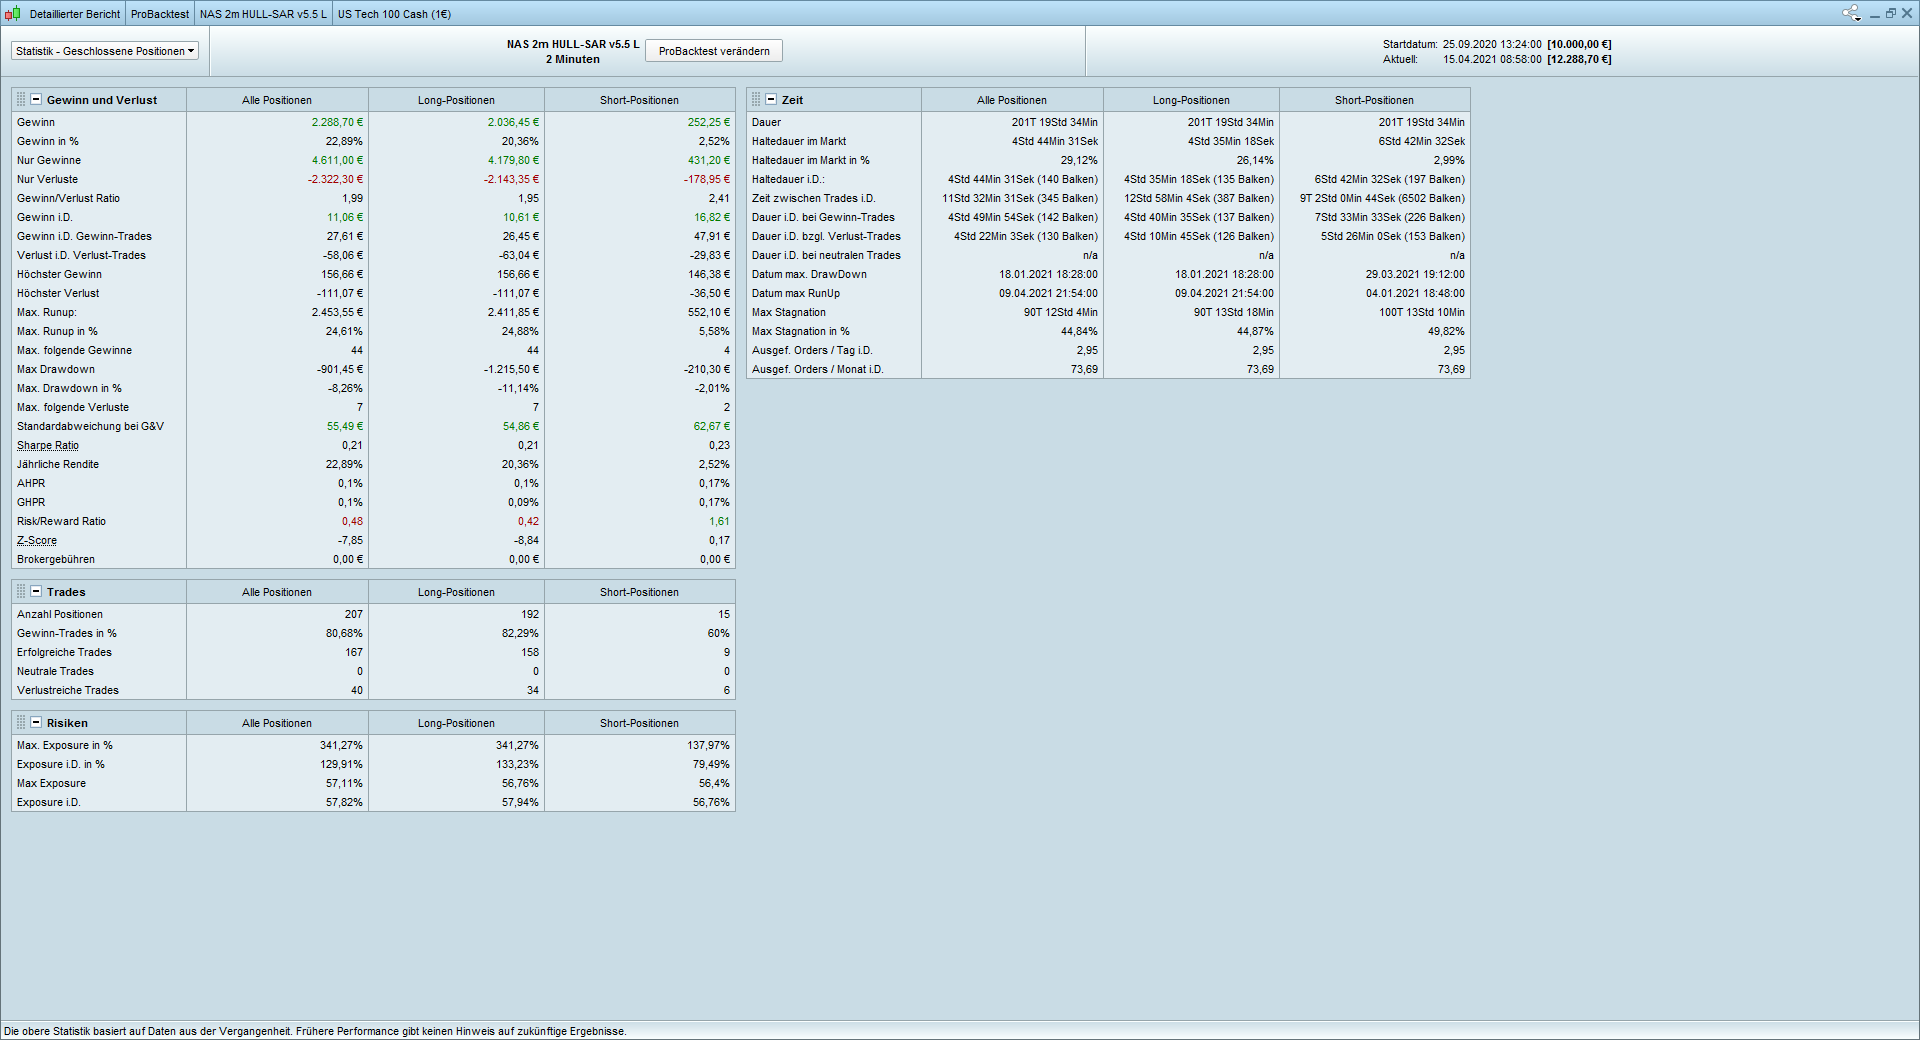This screenshot has height=1040, width=1920.
Task: Click Alle Positionen header in Trades panel
Action: [x=277, y=592]
